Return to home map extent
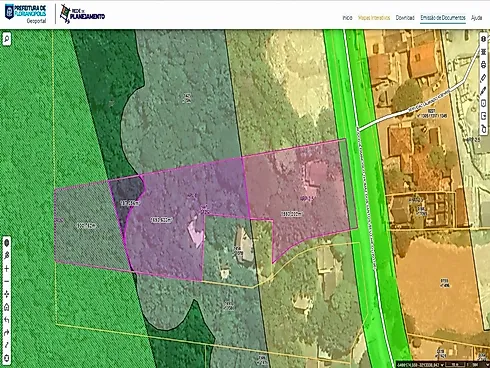The width and height of the screenshot is (490, 368). pyautogui.click(x=7, y=307)
